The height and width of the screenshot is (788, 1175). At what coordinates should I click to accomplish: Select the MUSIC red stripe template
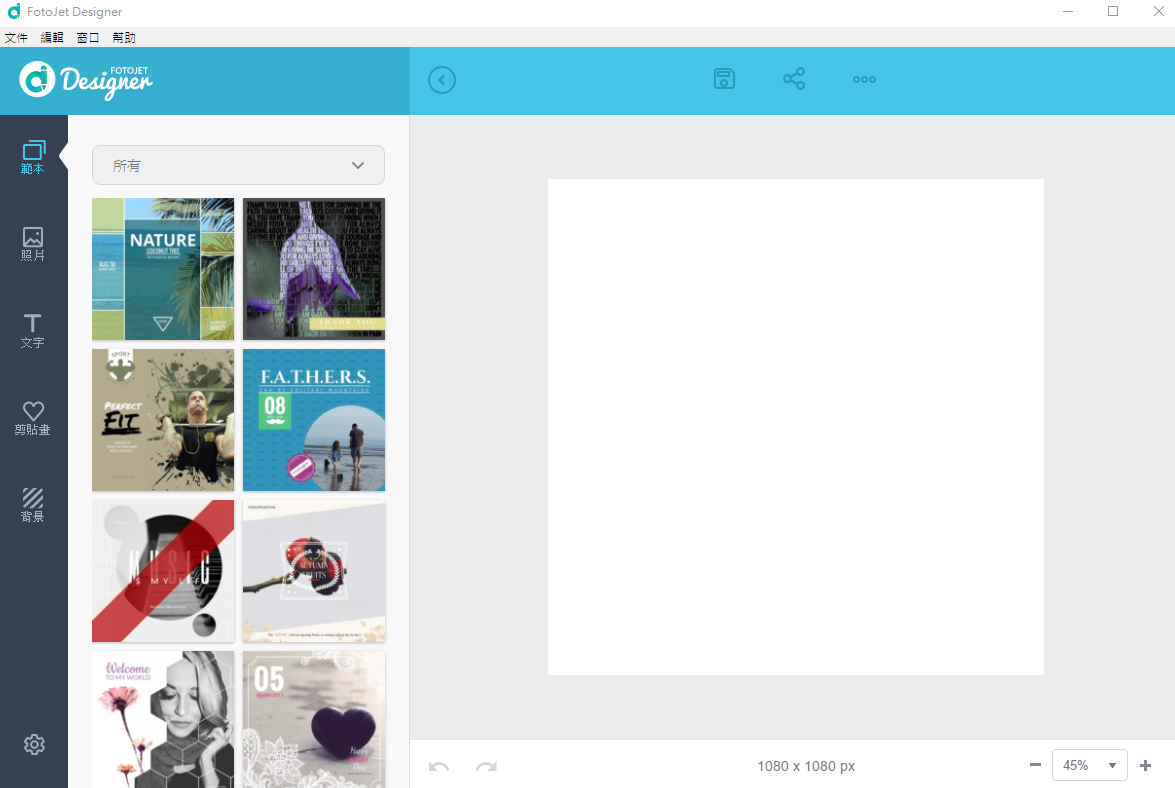(163, 571)
